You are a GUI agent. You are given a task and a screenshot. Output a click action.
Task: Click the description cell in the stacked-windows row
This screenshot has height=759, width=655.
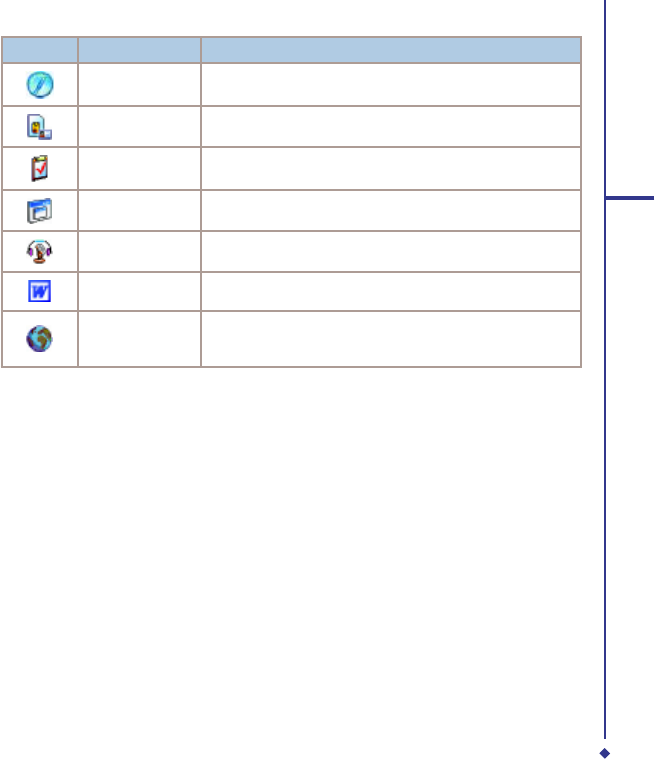click(x=391, y=211)
